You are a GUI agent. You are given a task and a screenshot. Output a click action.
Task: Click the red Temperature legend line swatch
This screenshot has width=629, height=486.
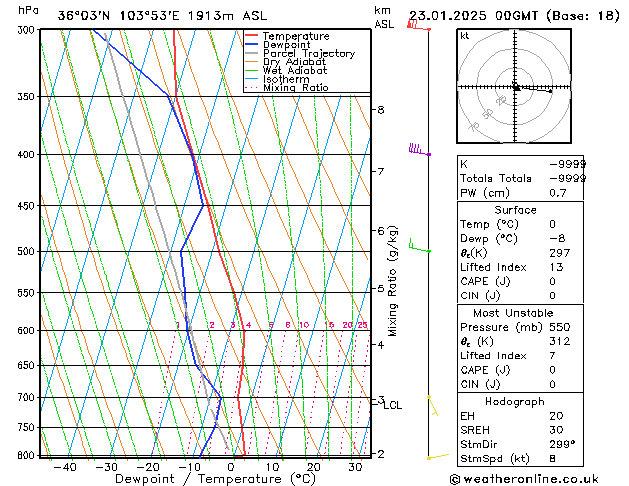pyautogui.click(x=252, y=36)
